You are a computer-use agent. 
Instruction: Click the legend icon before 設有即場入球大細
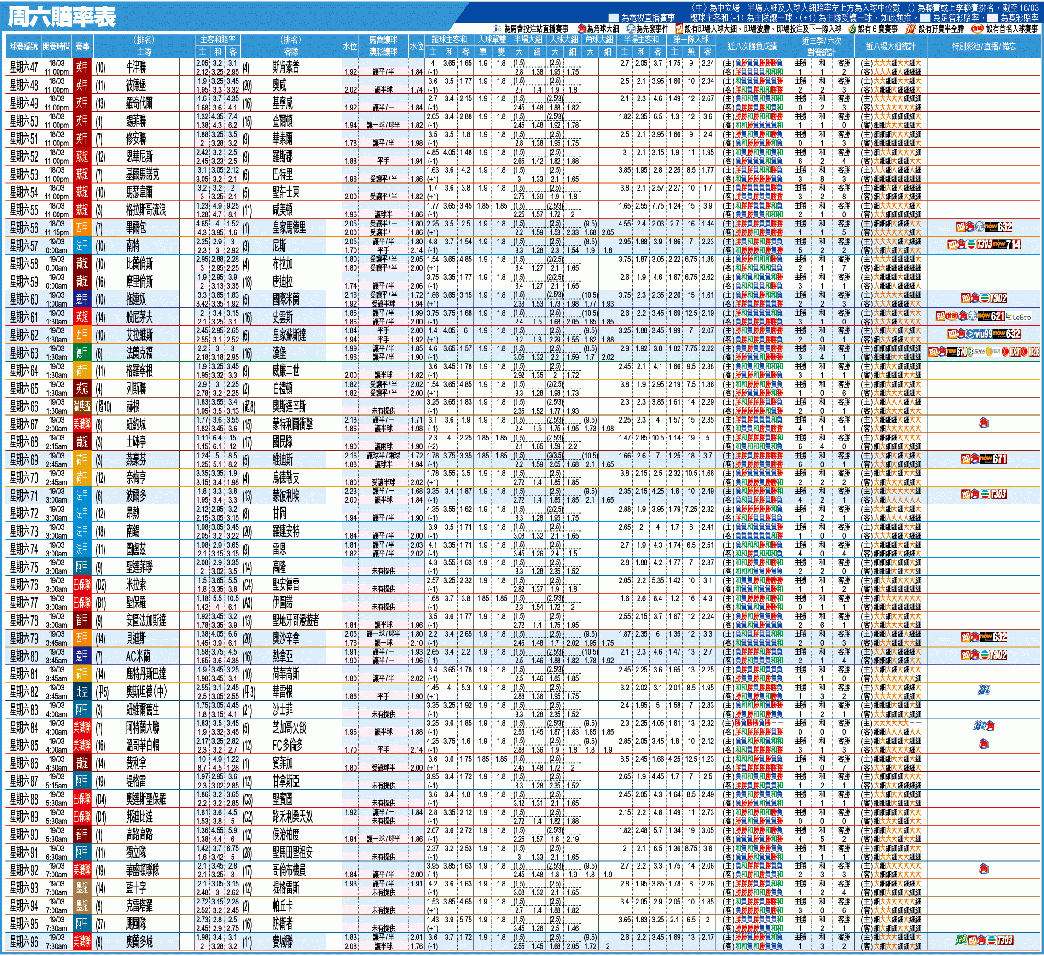pyautogui.click(x=679, y=29)
